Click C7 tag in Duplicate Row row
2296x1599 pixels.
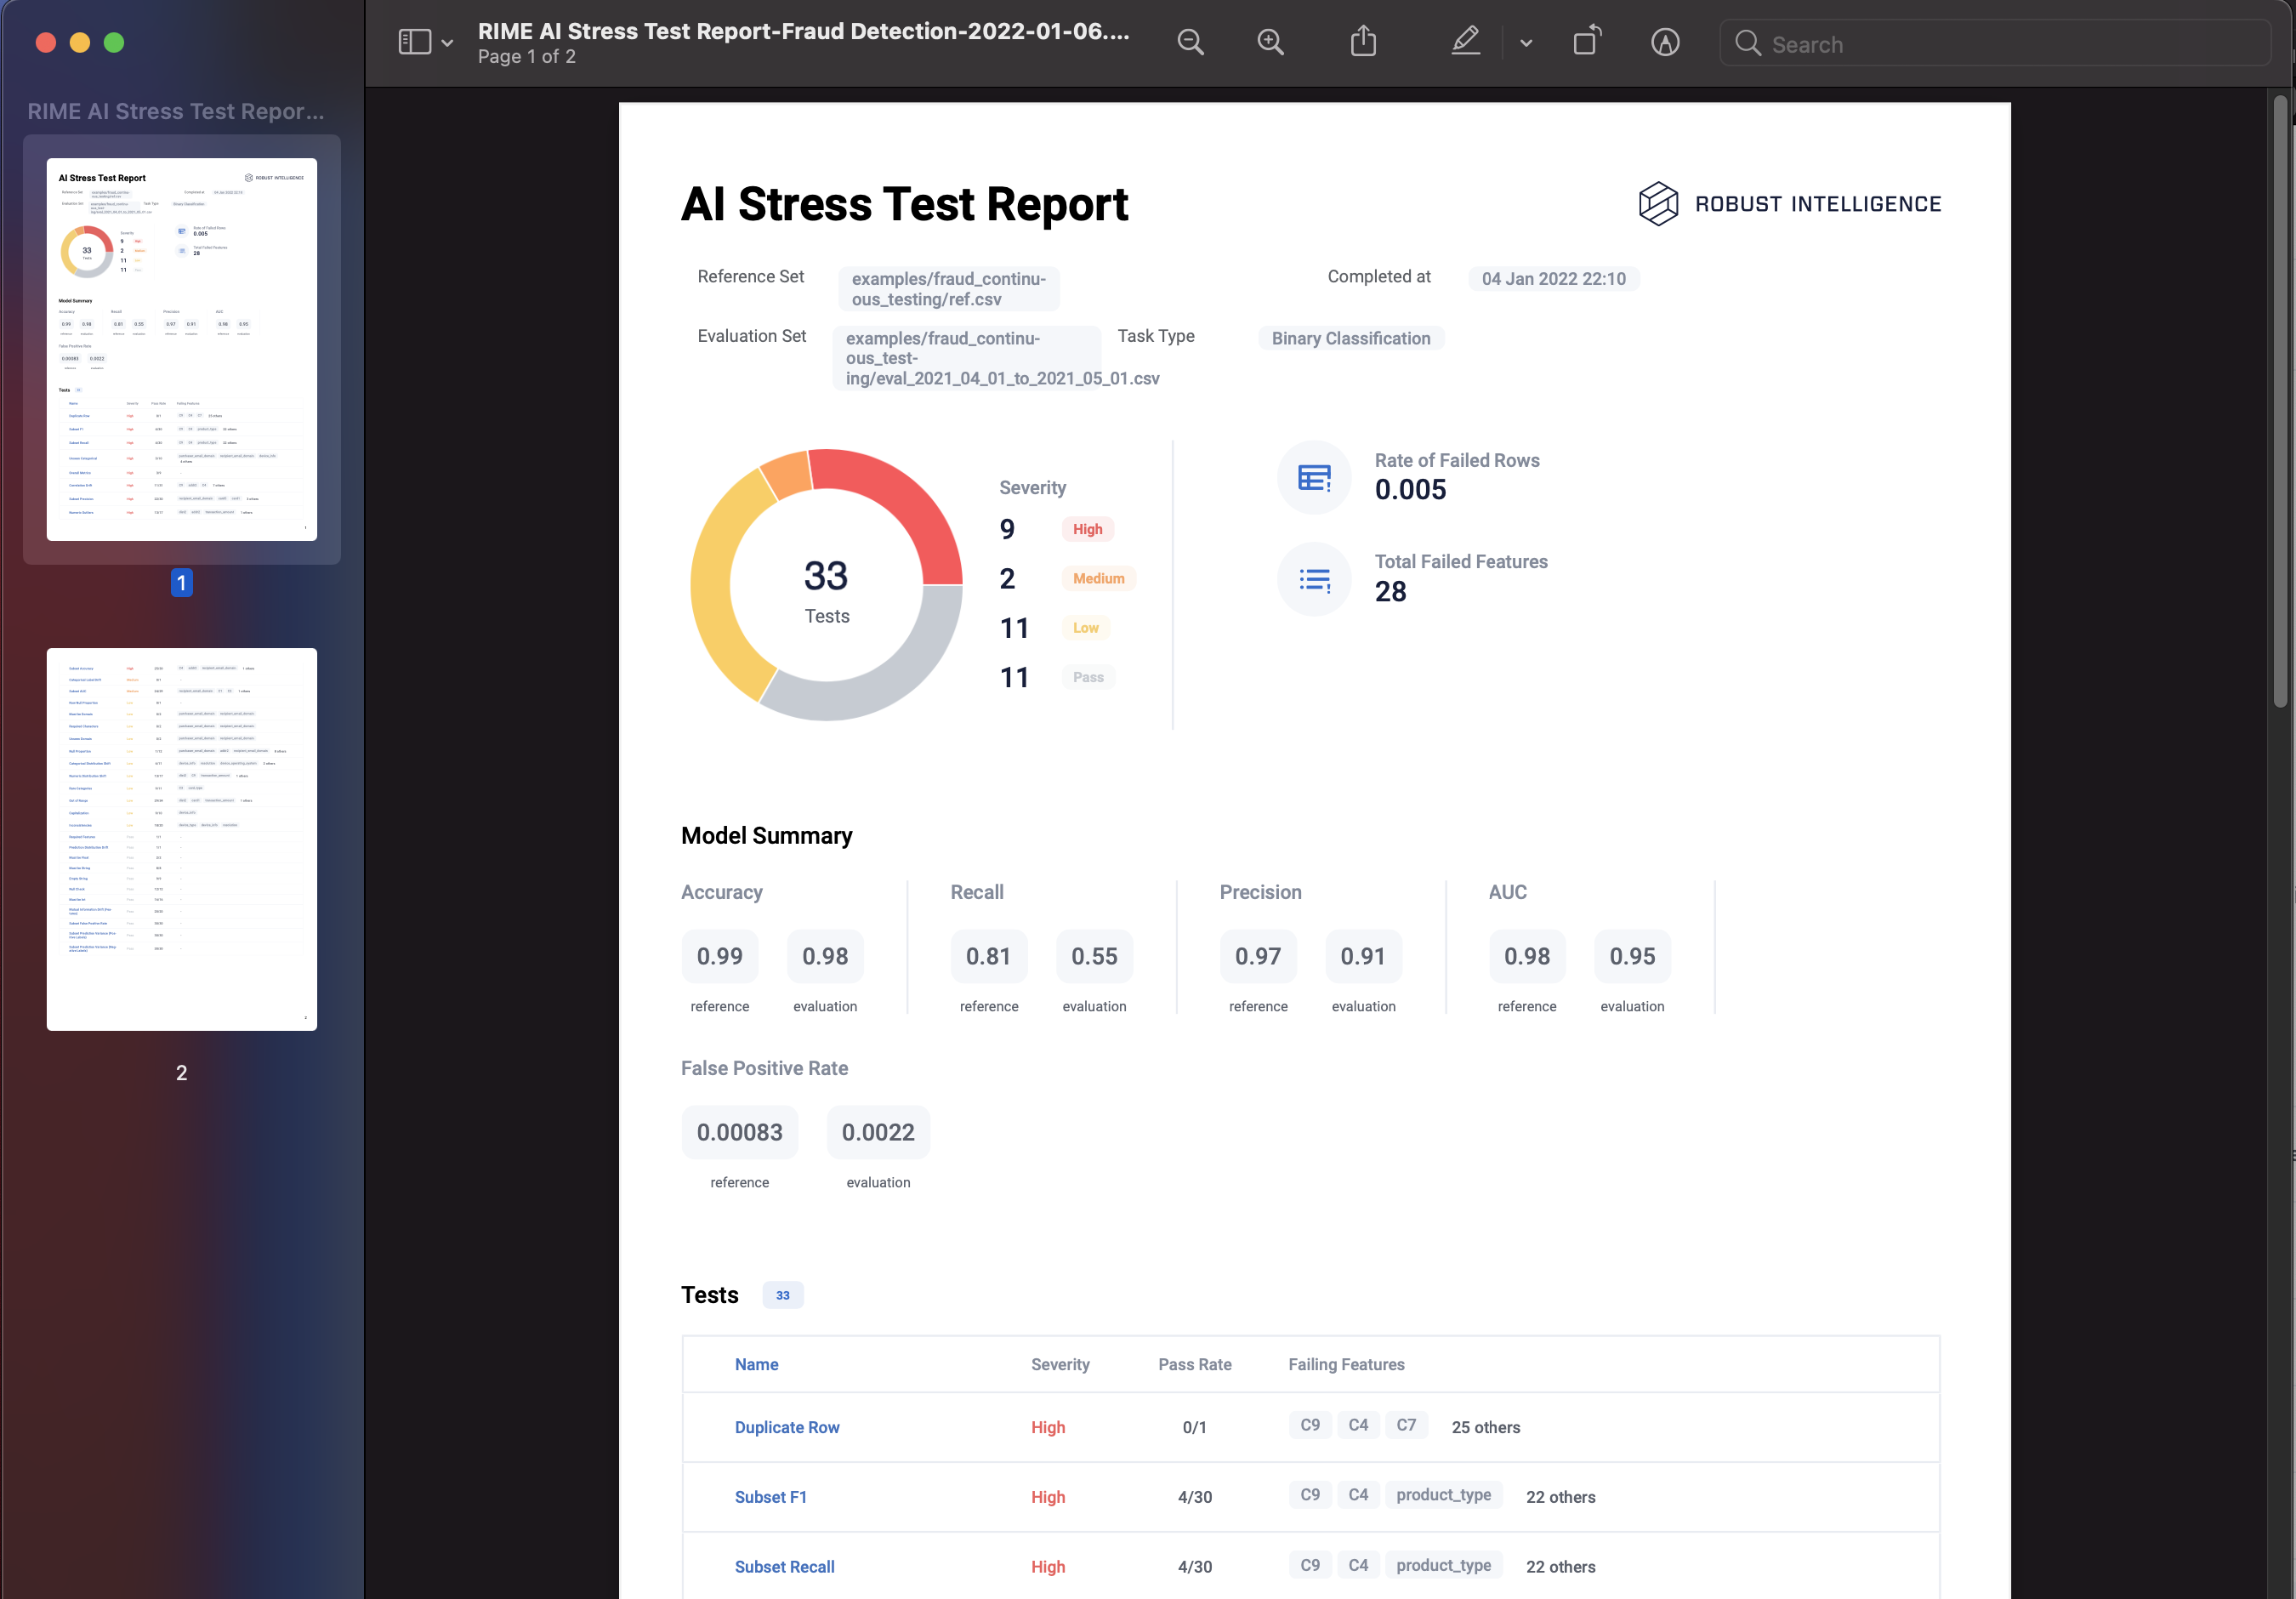(1406, 1425)
